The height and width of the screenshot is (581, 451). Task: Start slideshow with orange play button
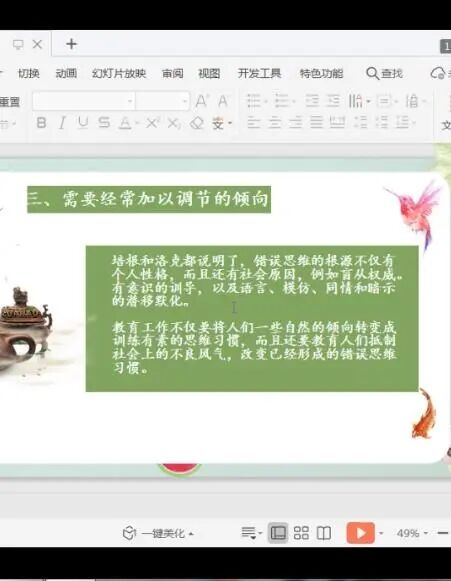tap(360, 533)
